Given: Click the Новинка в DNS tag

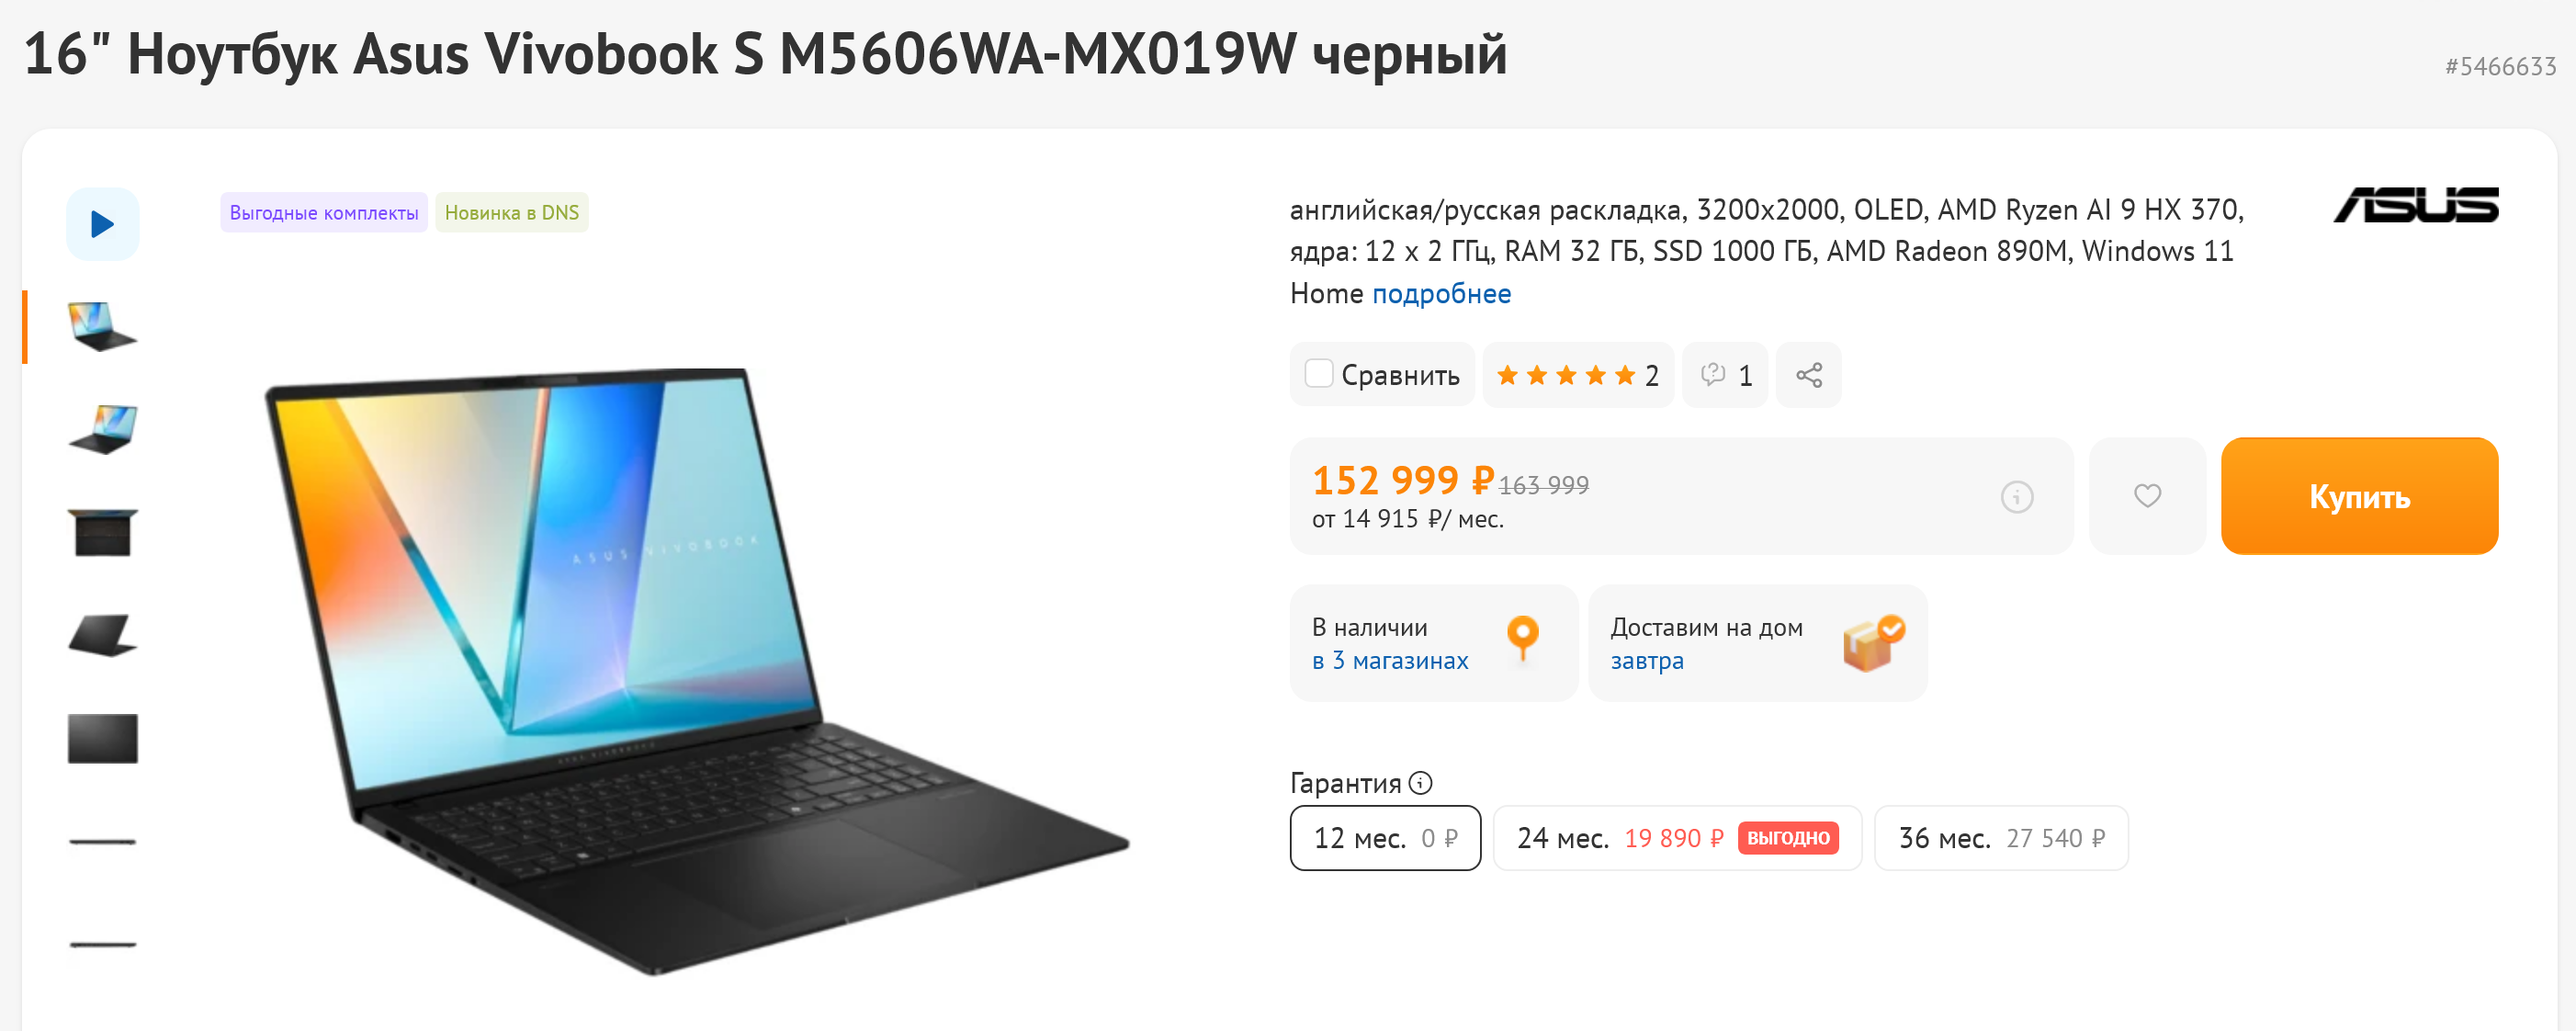Looking at the screenshot, I should 512,213.
